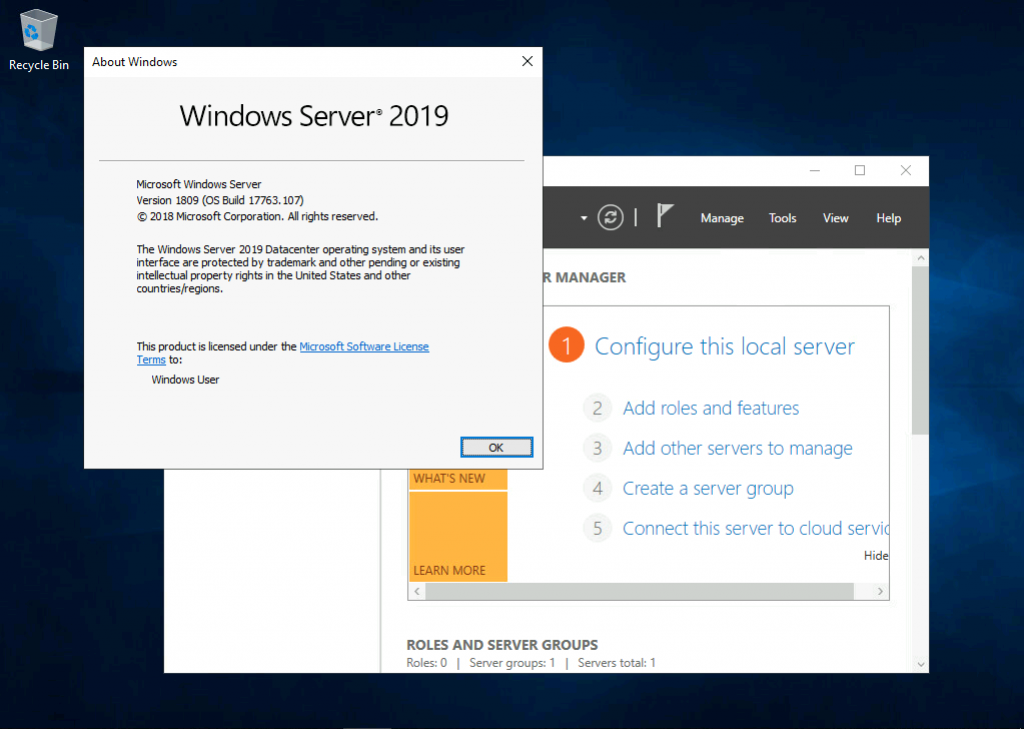The width and height of the screenshot is (1024, 729).
Task: Hide the welcome tile
Action: tap(875, 555)
